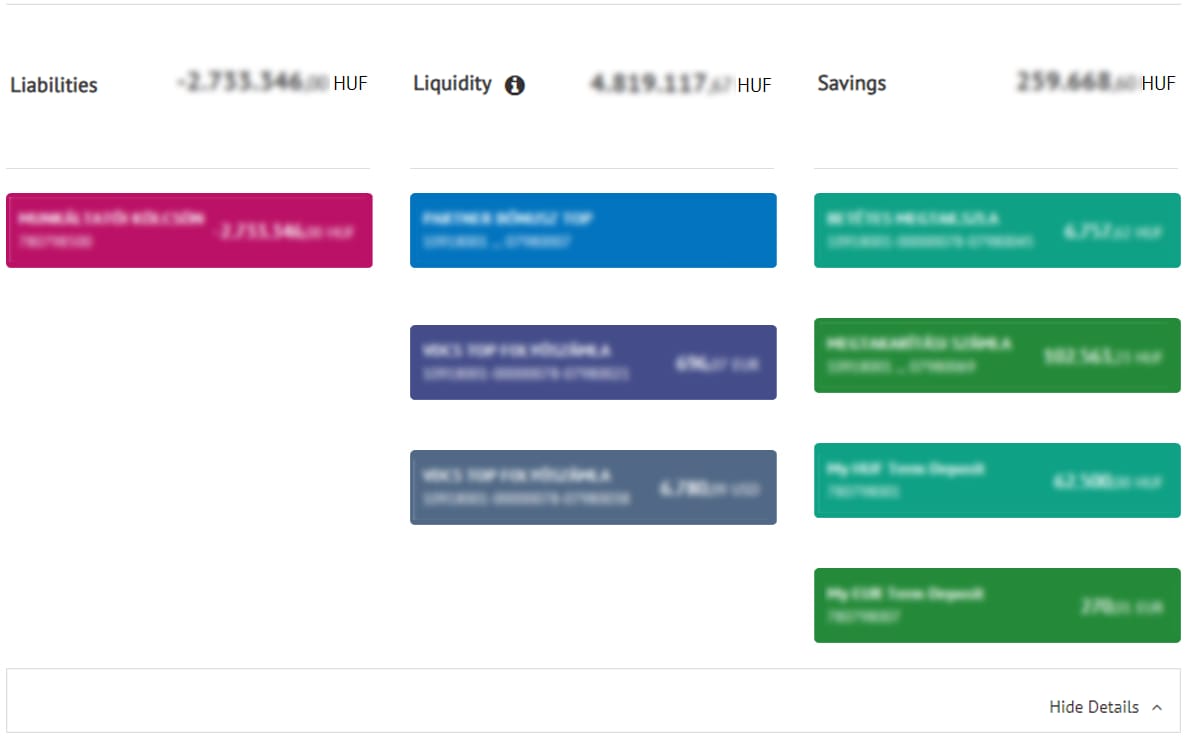Click the Liabilities column heading
This screenshot has width=1185, height=737.
(54, 85)
